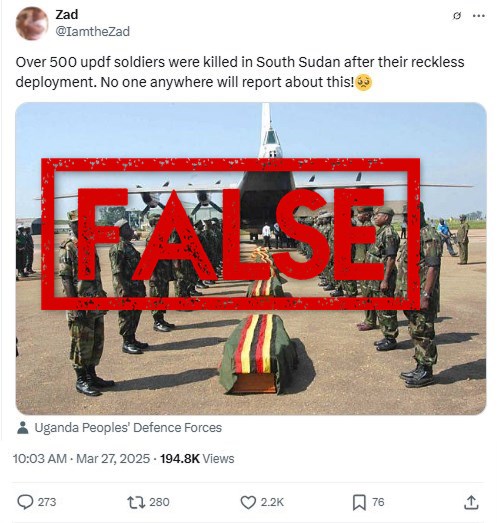Click the 2.2K likes count
497x523 pixels.
[272, 502]
